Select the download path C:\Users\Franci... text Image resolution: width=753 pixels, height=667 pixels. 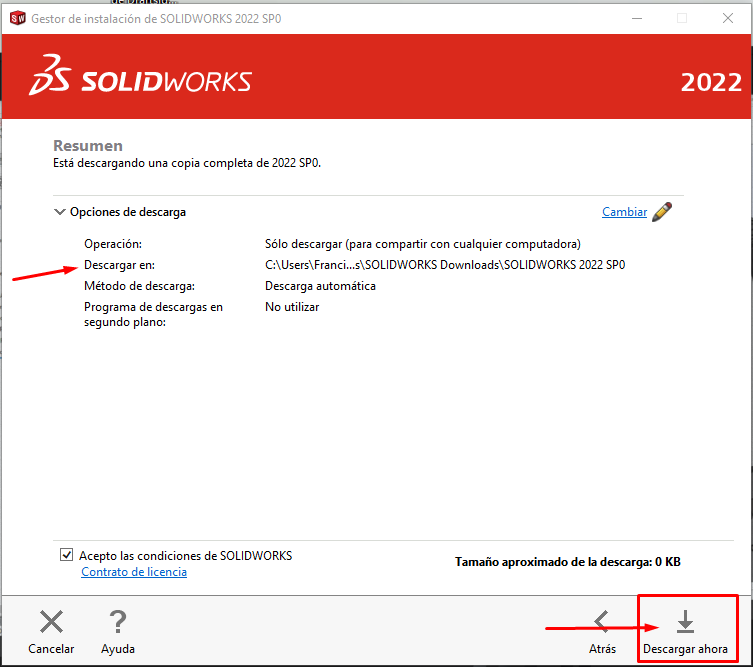coord(445,265)
